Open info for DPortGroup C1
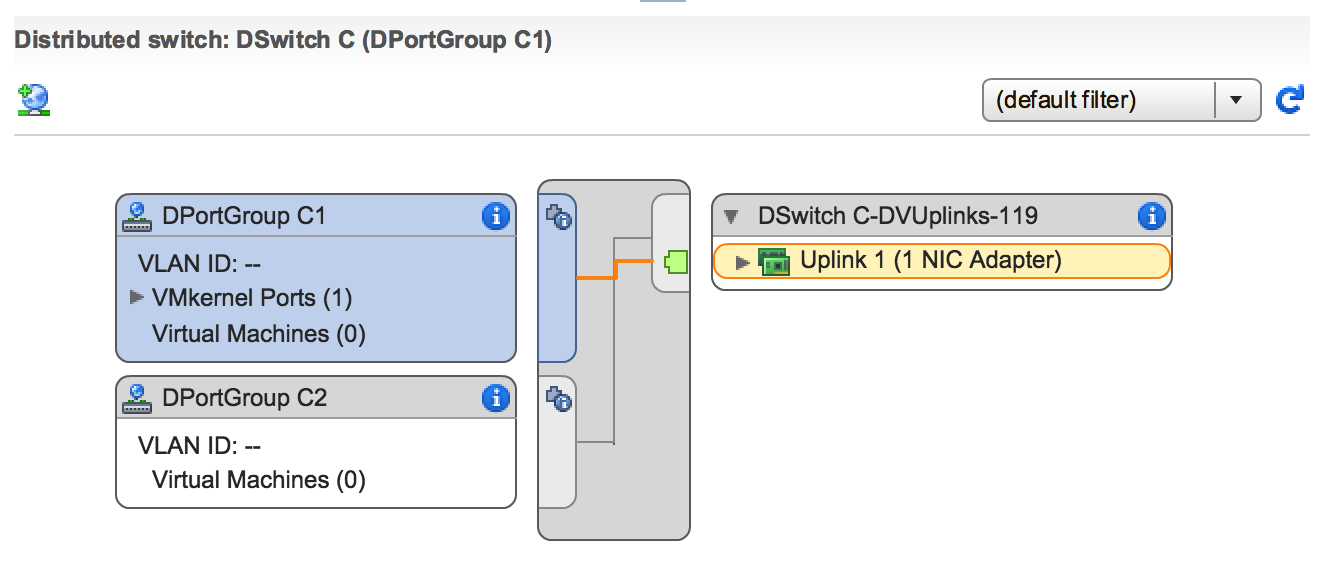Screen dimensions: 1320x580 tap(495, 216)
